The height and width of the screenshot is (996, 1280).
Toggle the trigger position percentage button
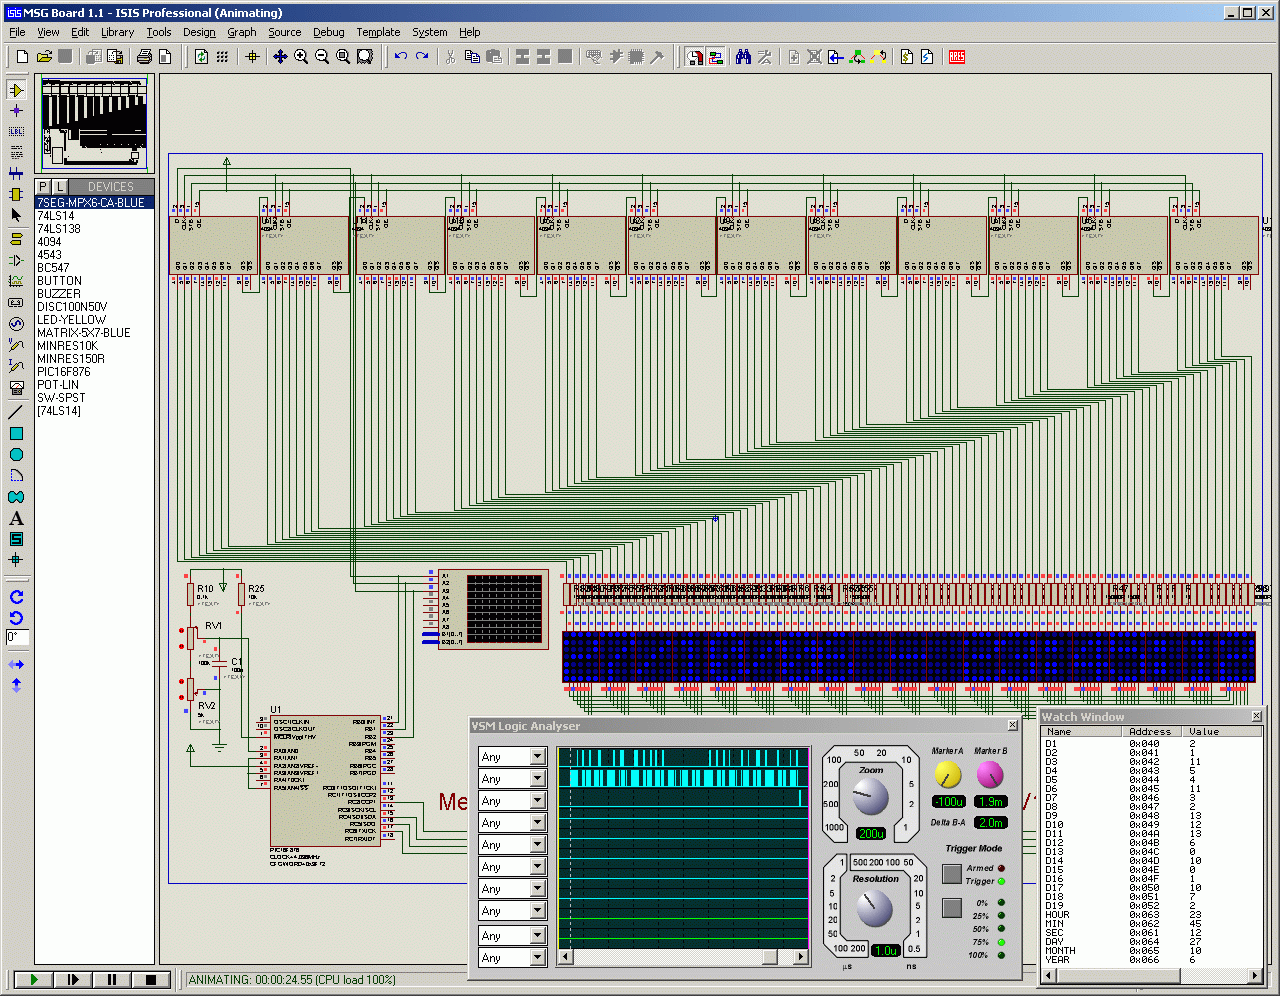pyautogui.click(x=952, y=908)
